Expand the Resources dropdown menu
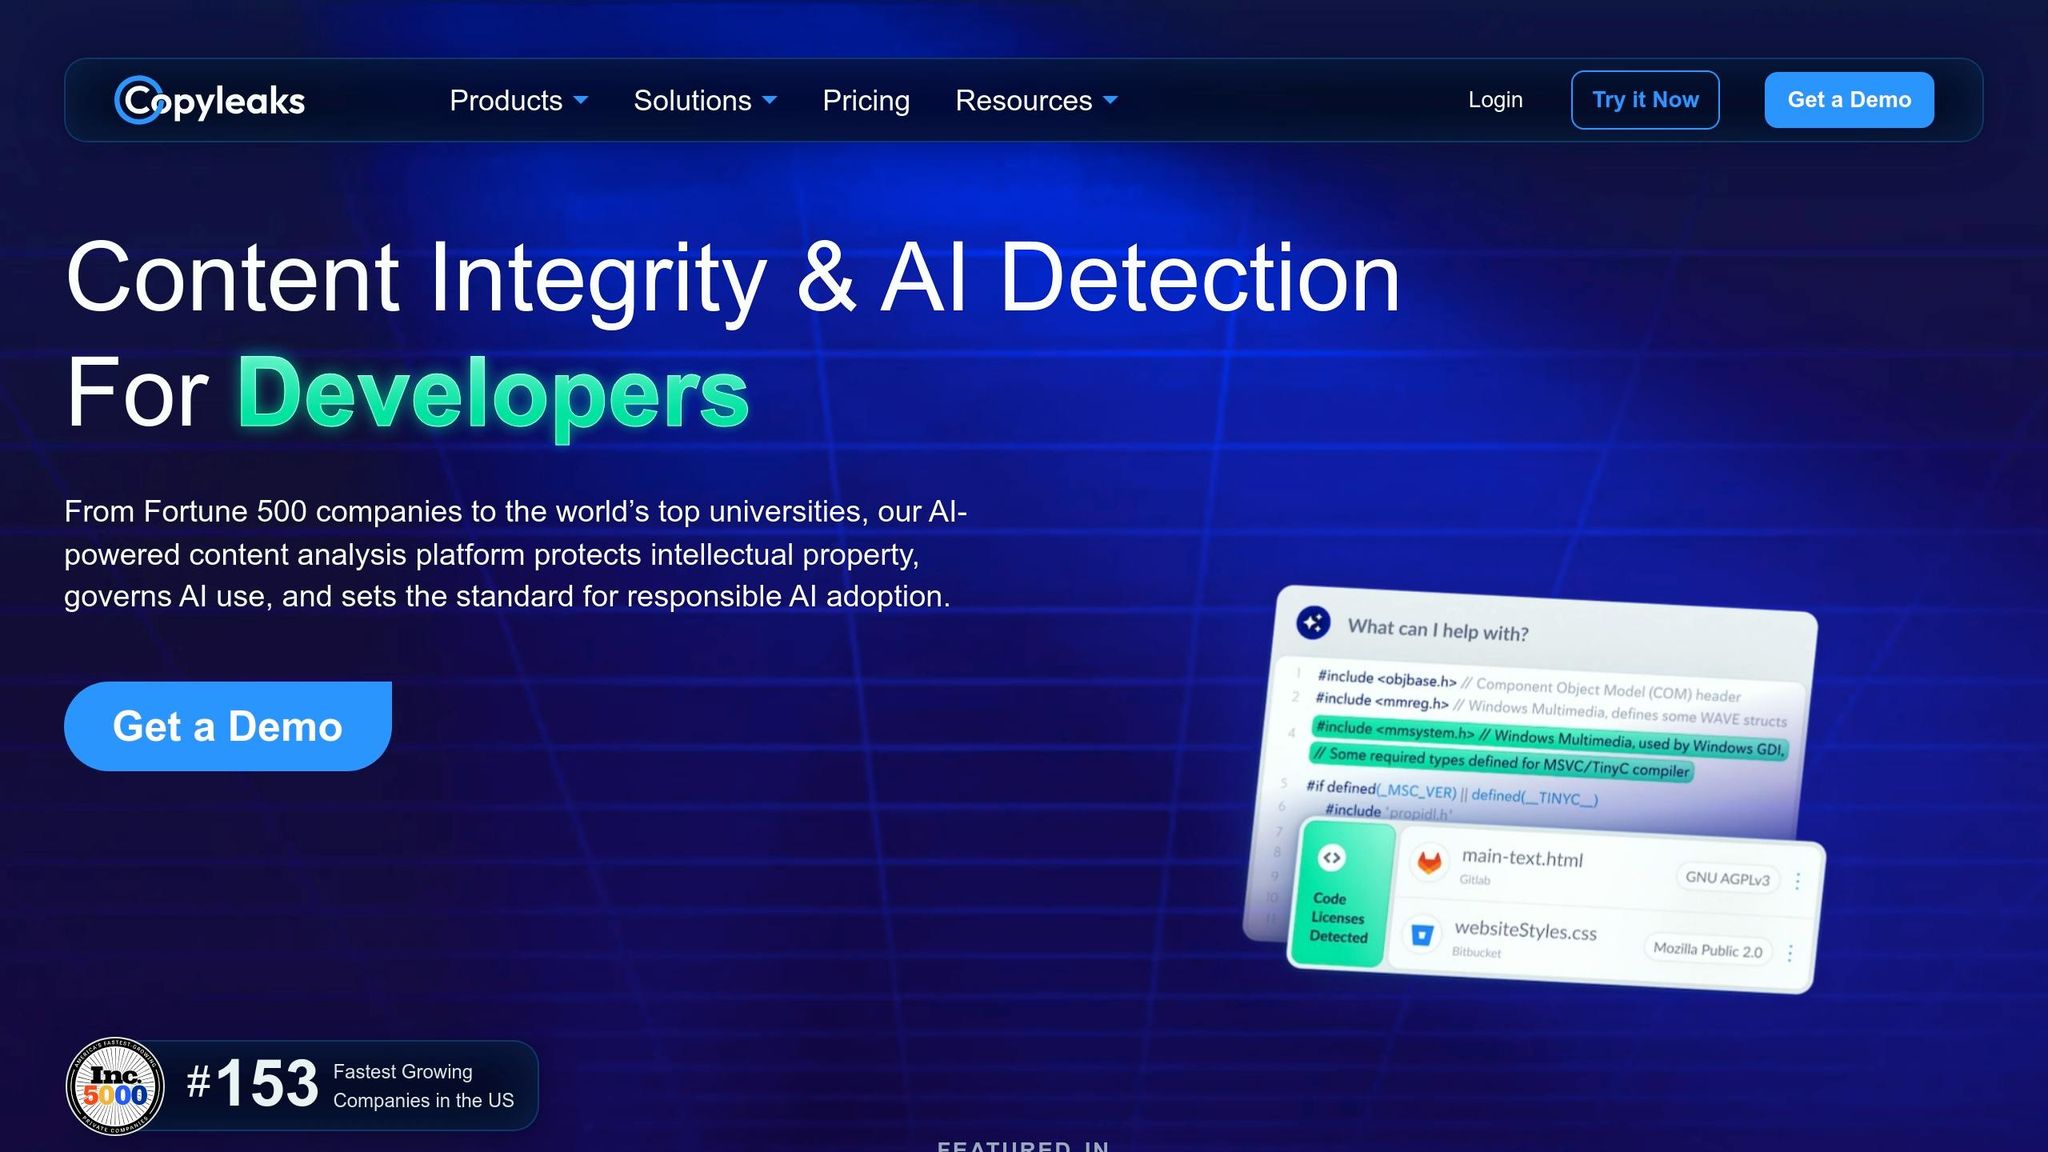Viewport: 2048px width, 1152px height. point(1035,100)
